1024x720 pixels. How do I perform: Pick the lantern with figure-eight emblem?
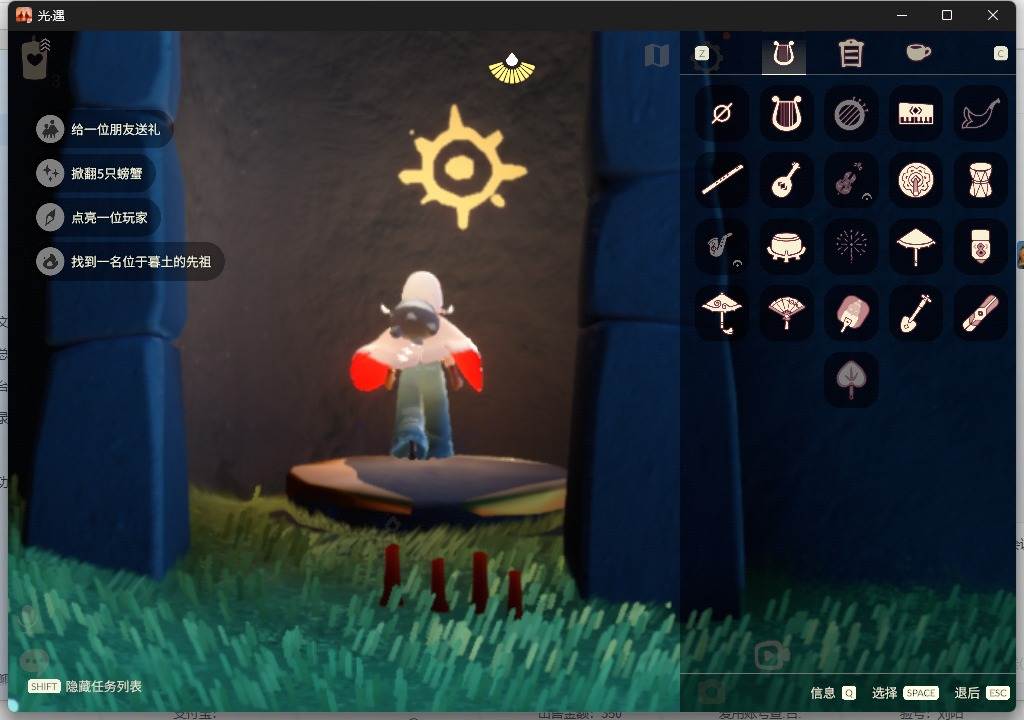pyautogui.click(x=980, y=246)
